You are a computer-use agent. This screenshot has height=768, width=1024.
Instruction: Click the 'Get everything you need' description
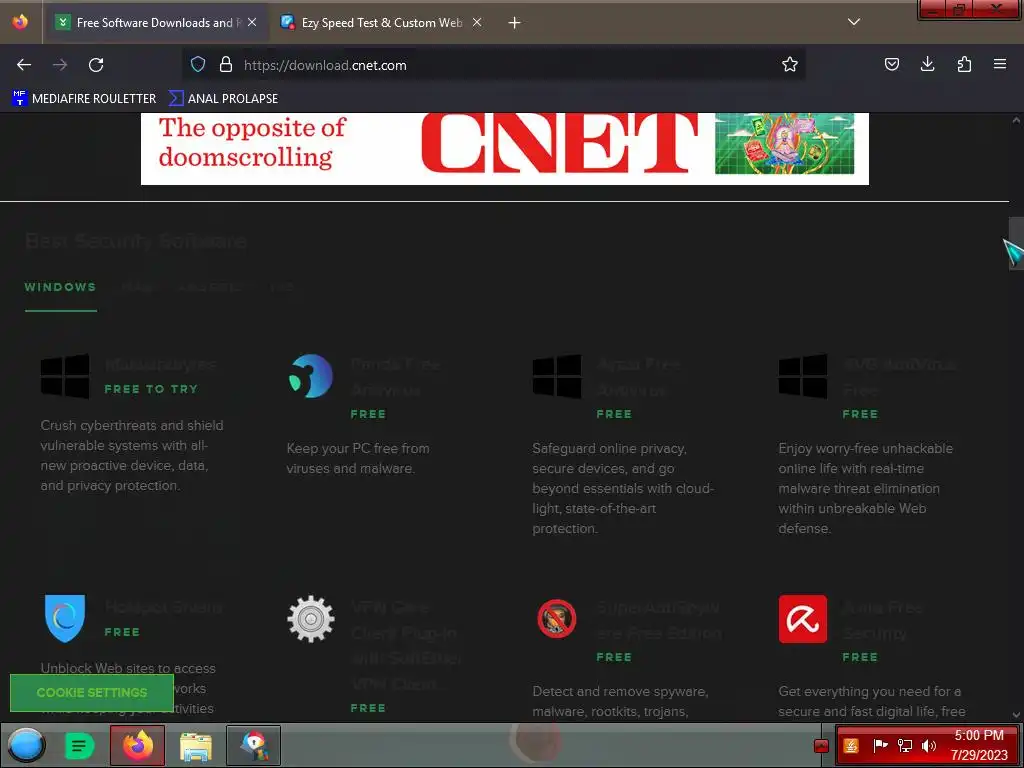pyautogui.click(x=872, y=701)
